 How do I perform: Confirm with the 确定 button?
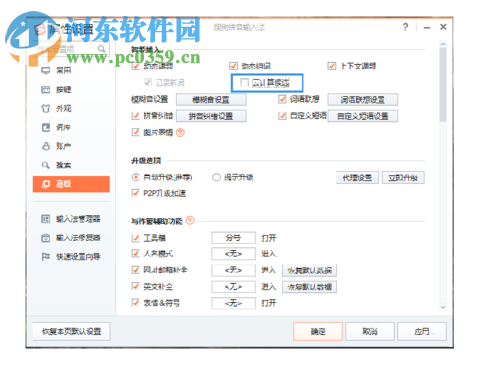(318, 331)
